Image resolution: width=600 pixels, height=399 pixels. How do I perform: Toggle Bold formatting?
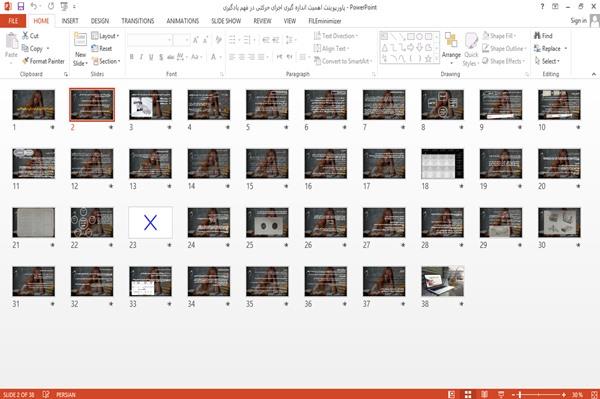click(132, 57)
